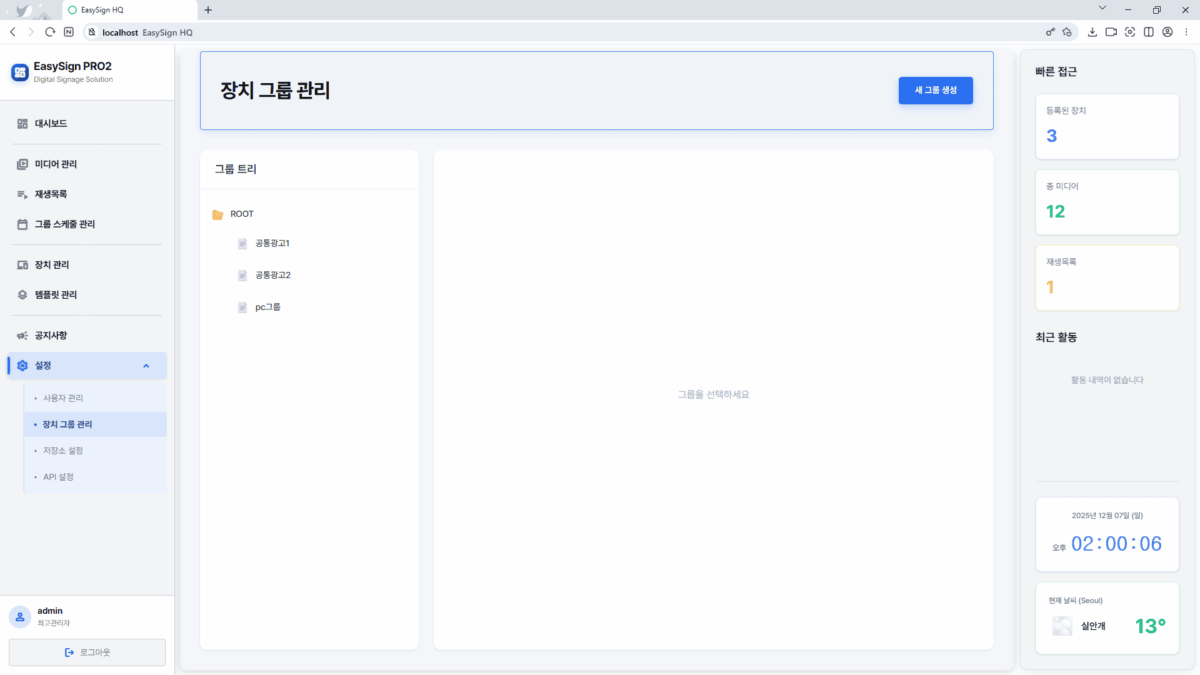The height and width of the screenshot is (675, 1200).
Task: Select 공통광고1 in group tree
Action: pyautogui.click(x=272, y=243)
